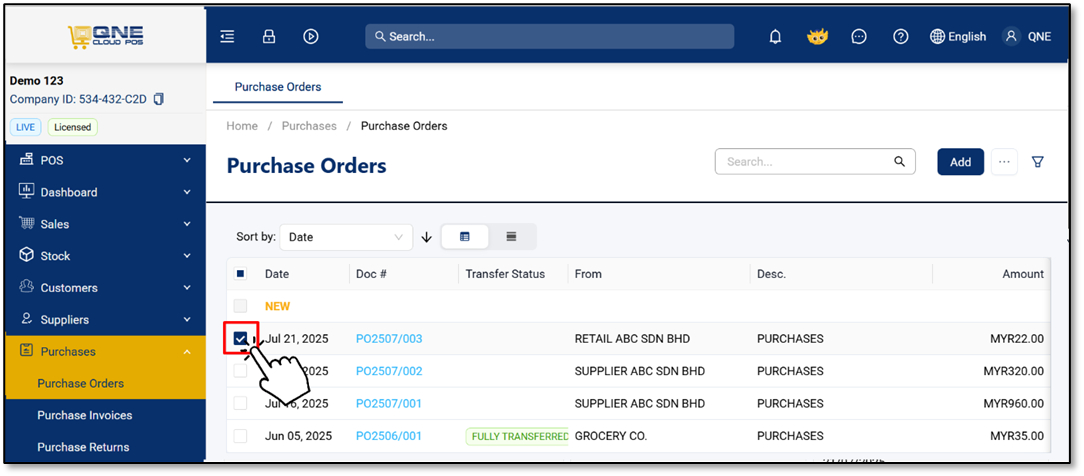The width and height of the screenshot is (1084, 476).
Task: Expand the Sales menu chevron
Action: click(x=187, y=224)
